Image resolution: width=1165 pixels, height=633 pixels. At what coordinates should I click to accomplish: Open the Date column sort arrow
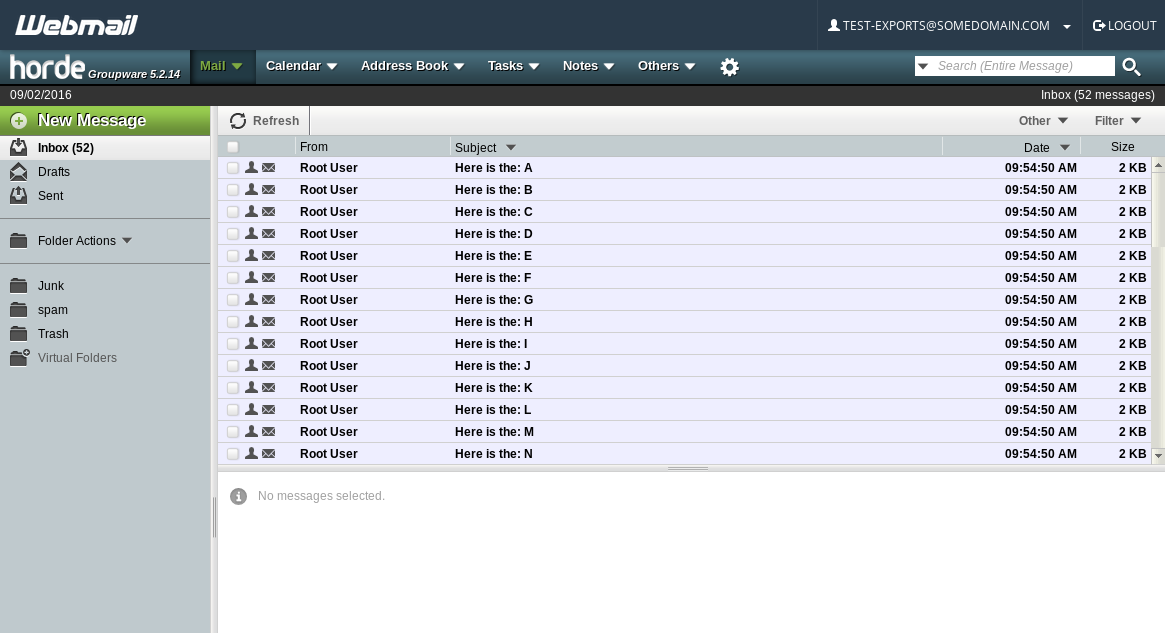pyautogui.click(x=1065, y=147)
